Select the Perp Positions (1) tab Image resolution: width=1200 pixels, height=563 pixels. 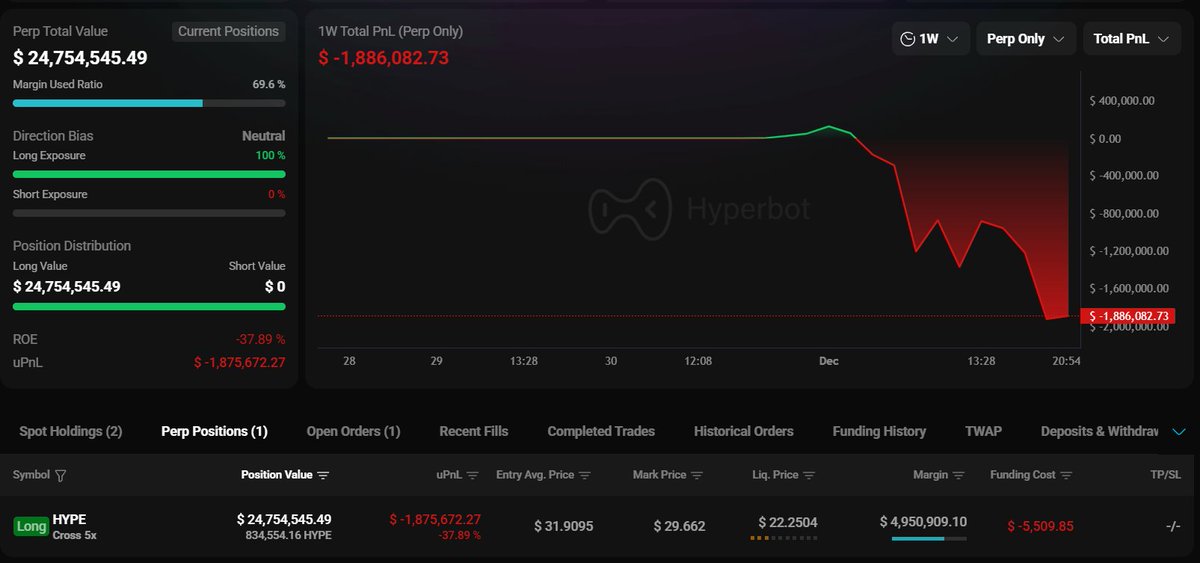[214, 431]
